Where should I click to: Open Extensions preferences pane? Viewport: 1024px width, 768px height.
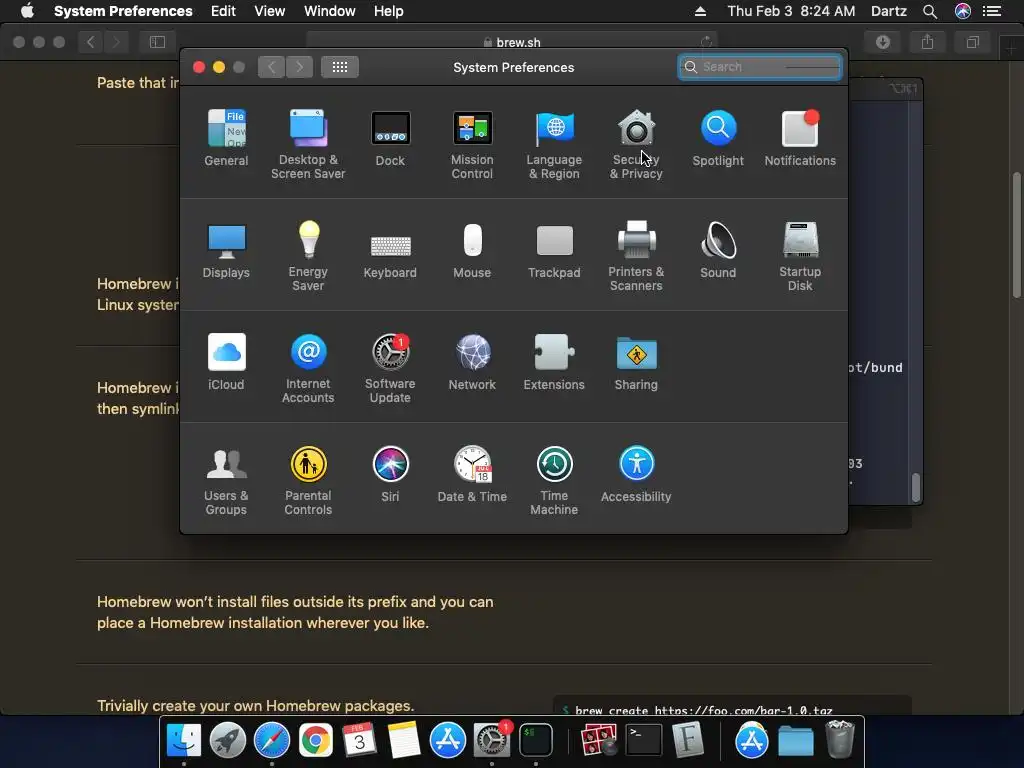(x=554, y=362)
